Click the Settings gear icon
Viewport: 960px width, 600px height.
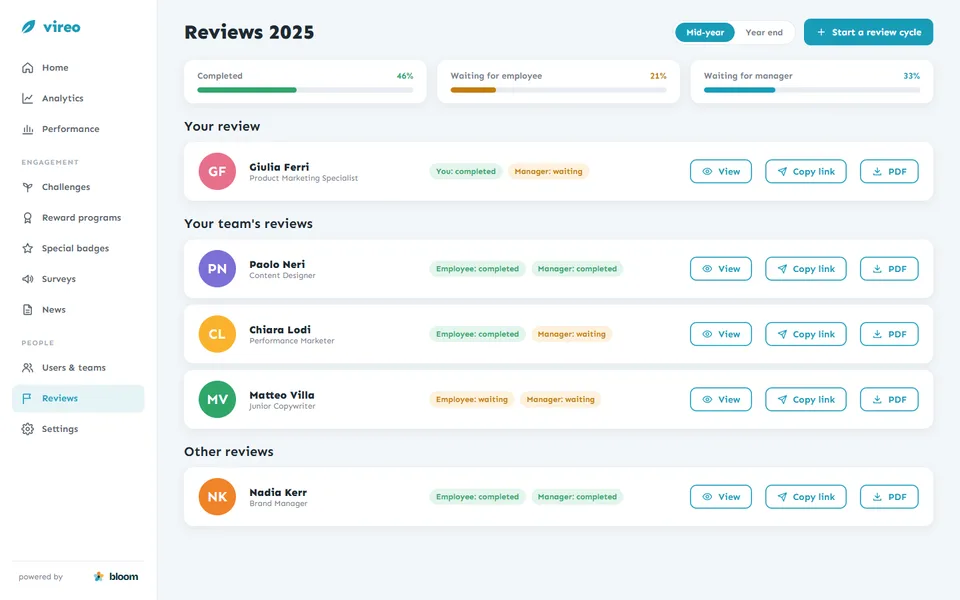(x=28, y=429)
